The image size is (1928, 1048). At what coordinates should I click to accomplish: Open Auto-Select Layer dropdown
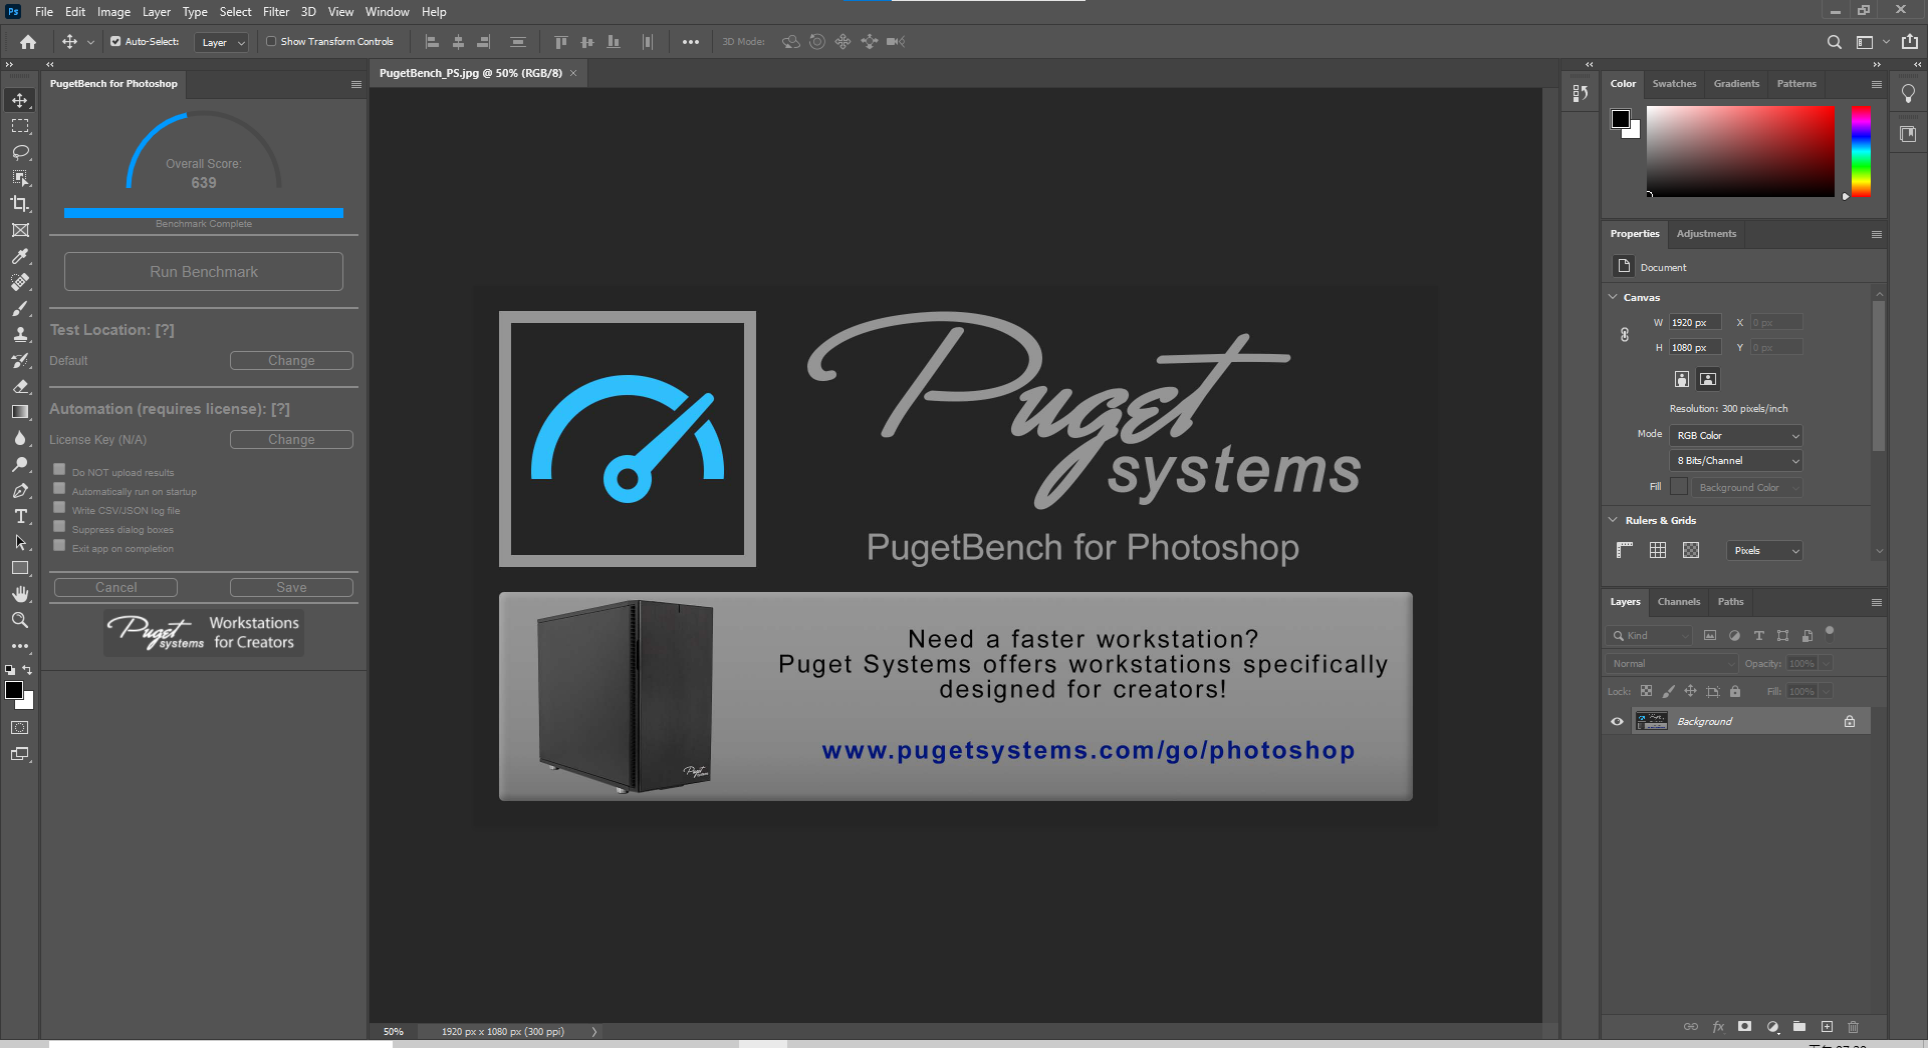[x=222, y=42]
